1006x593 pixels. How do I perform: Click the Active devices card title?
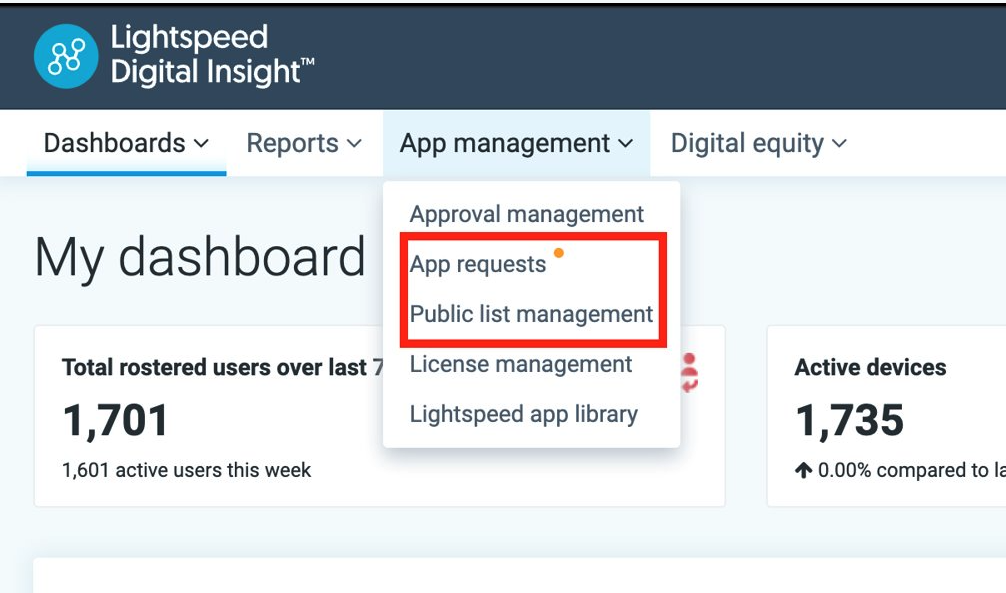(871, 367)
